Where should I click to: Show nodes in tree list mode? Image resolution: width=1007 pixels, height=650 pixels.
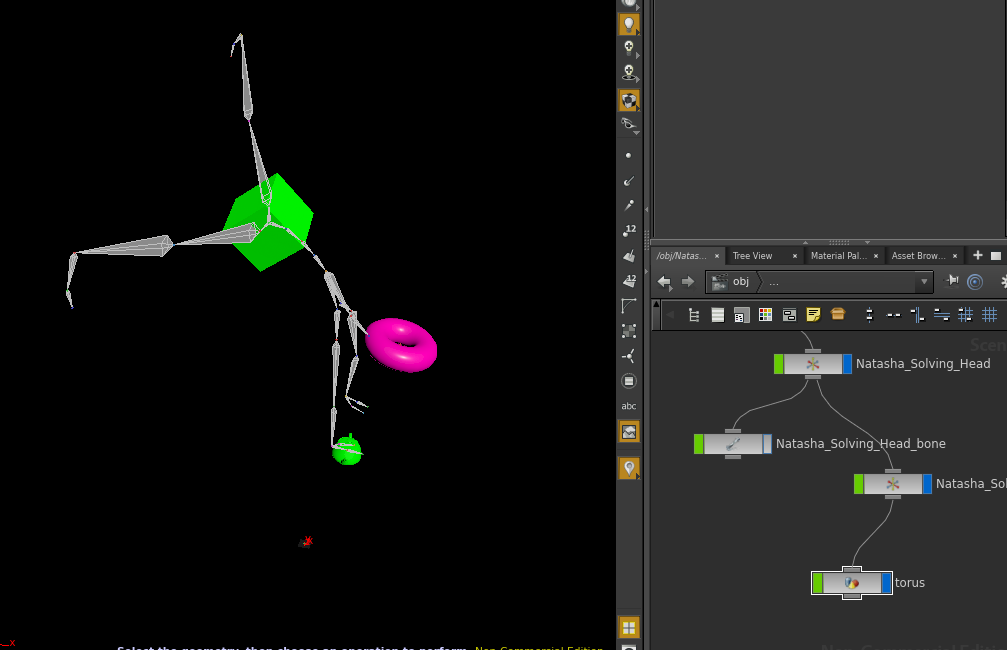click(x=693, y=315)
